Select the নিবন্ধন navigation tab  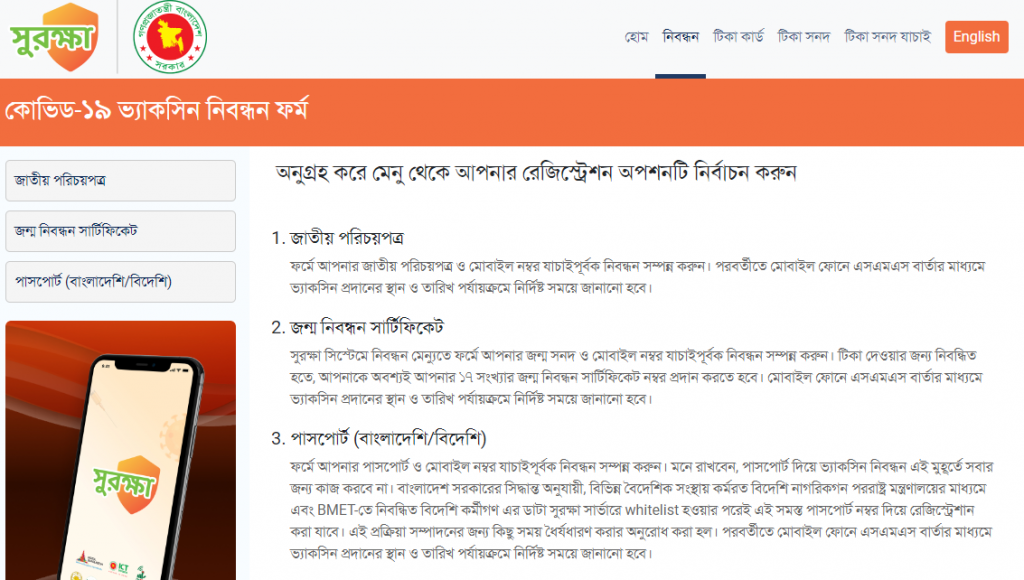pos(681,37)
